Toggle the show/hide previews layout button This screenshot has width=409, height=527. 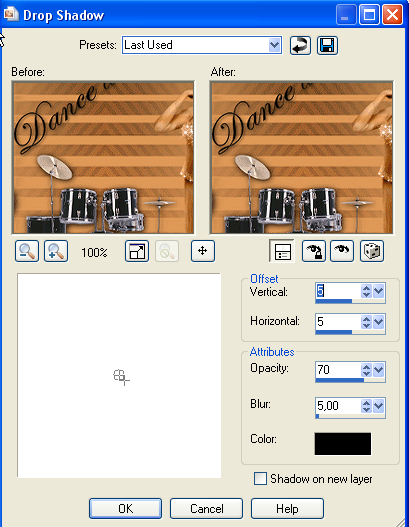pos(282,251)
